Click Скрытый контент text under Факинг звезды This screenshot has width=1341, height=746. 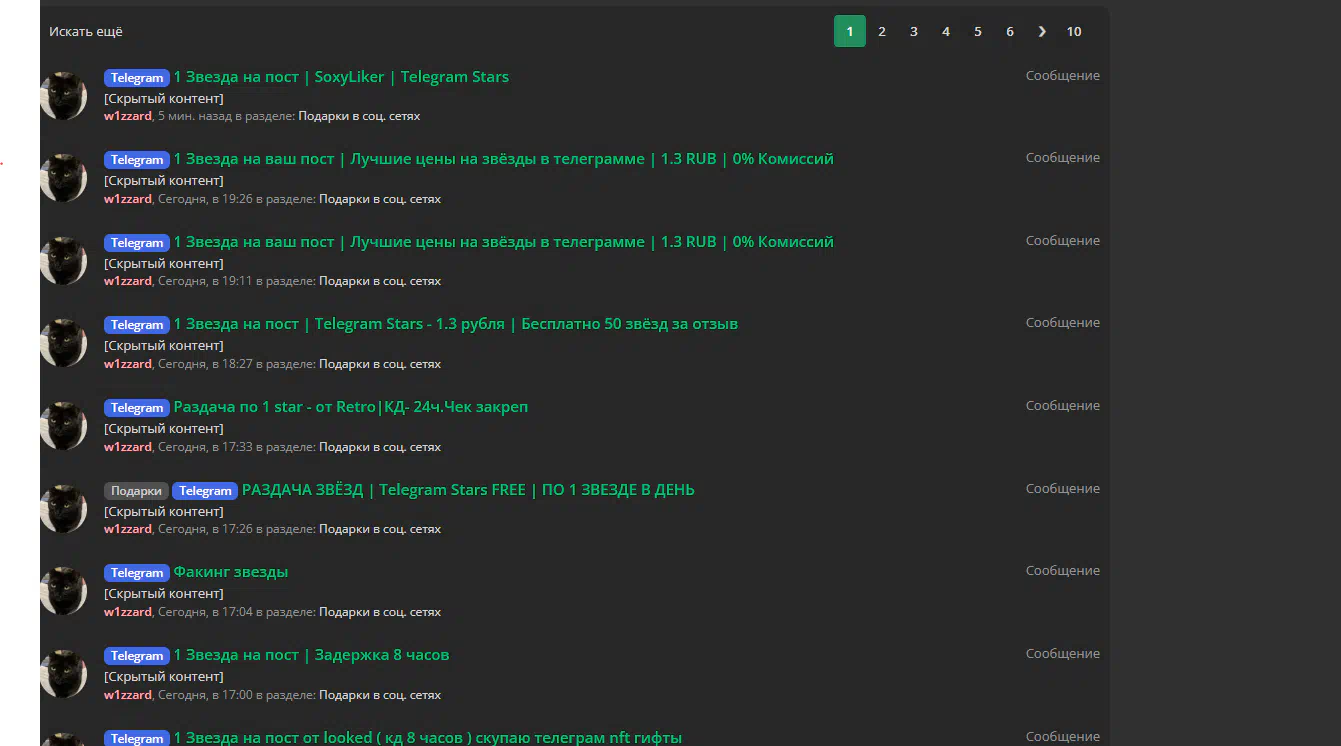point(164,594)
